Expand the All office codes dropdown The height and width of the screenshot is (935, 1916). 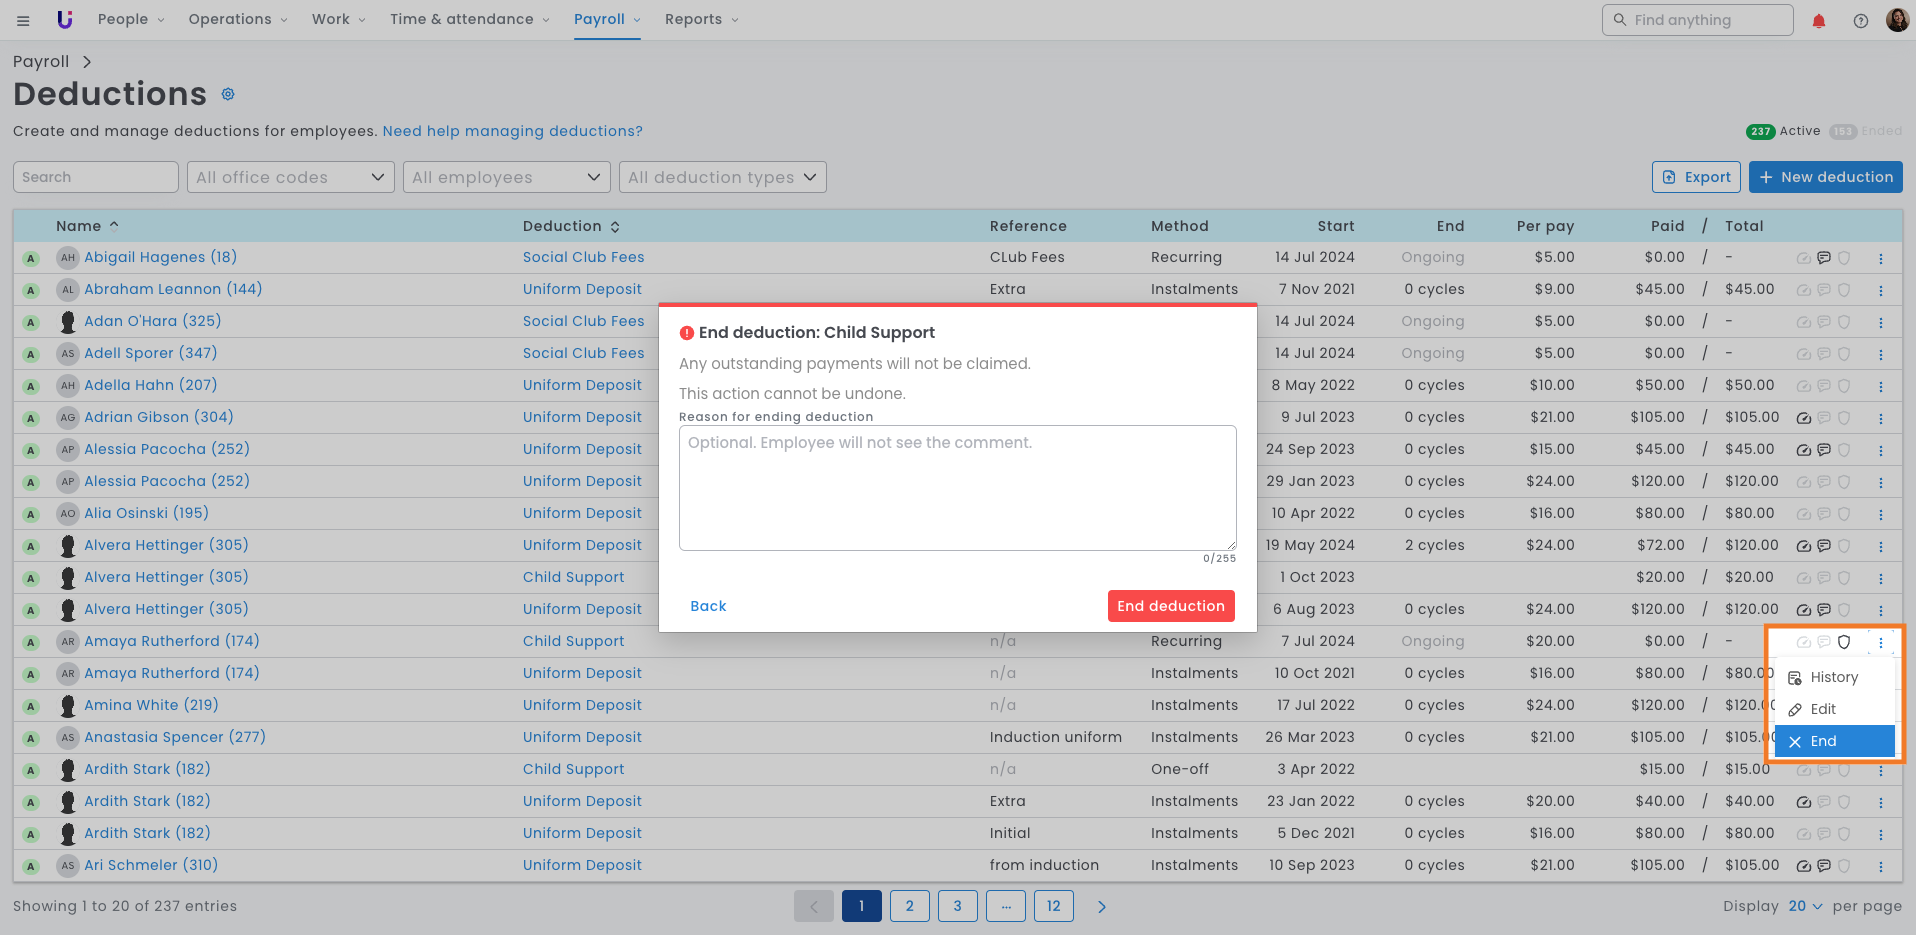point(290,177)
